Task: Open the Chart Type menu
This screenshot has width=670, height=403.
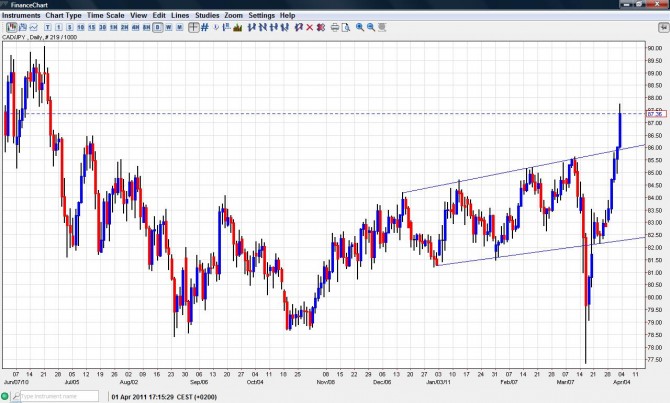Action: (x=63, y=15)
